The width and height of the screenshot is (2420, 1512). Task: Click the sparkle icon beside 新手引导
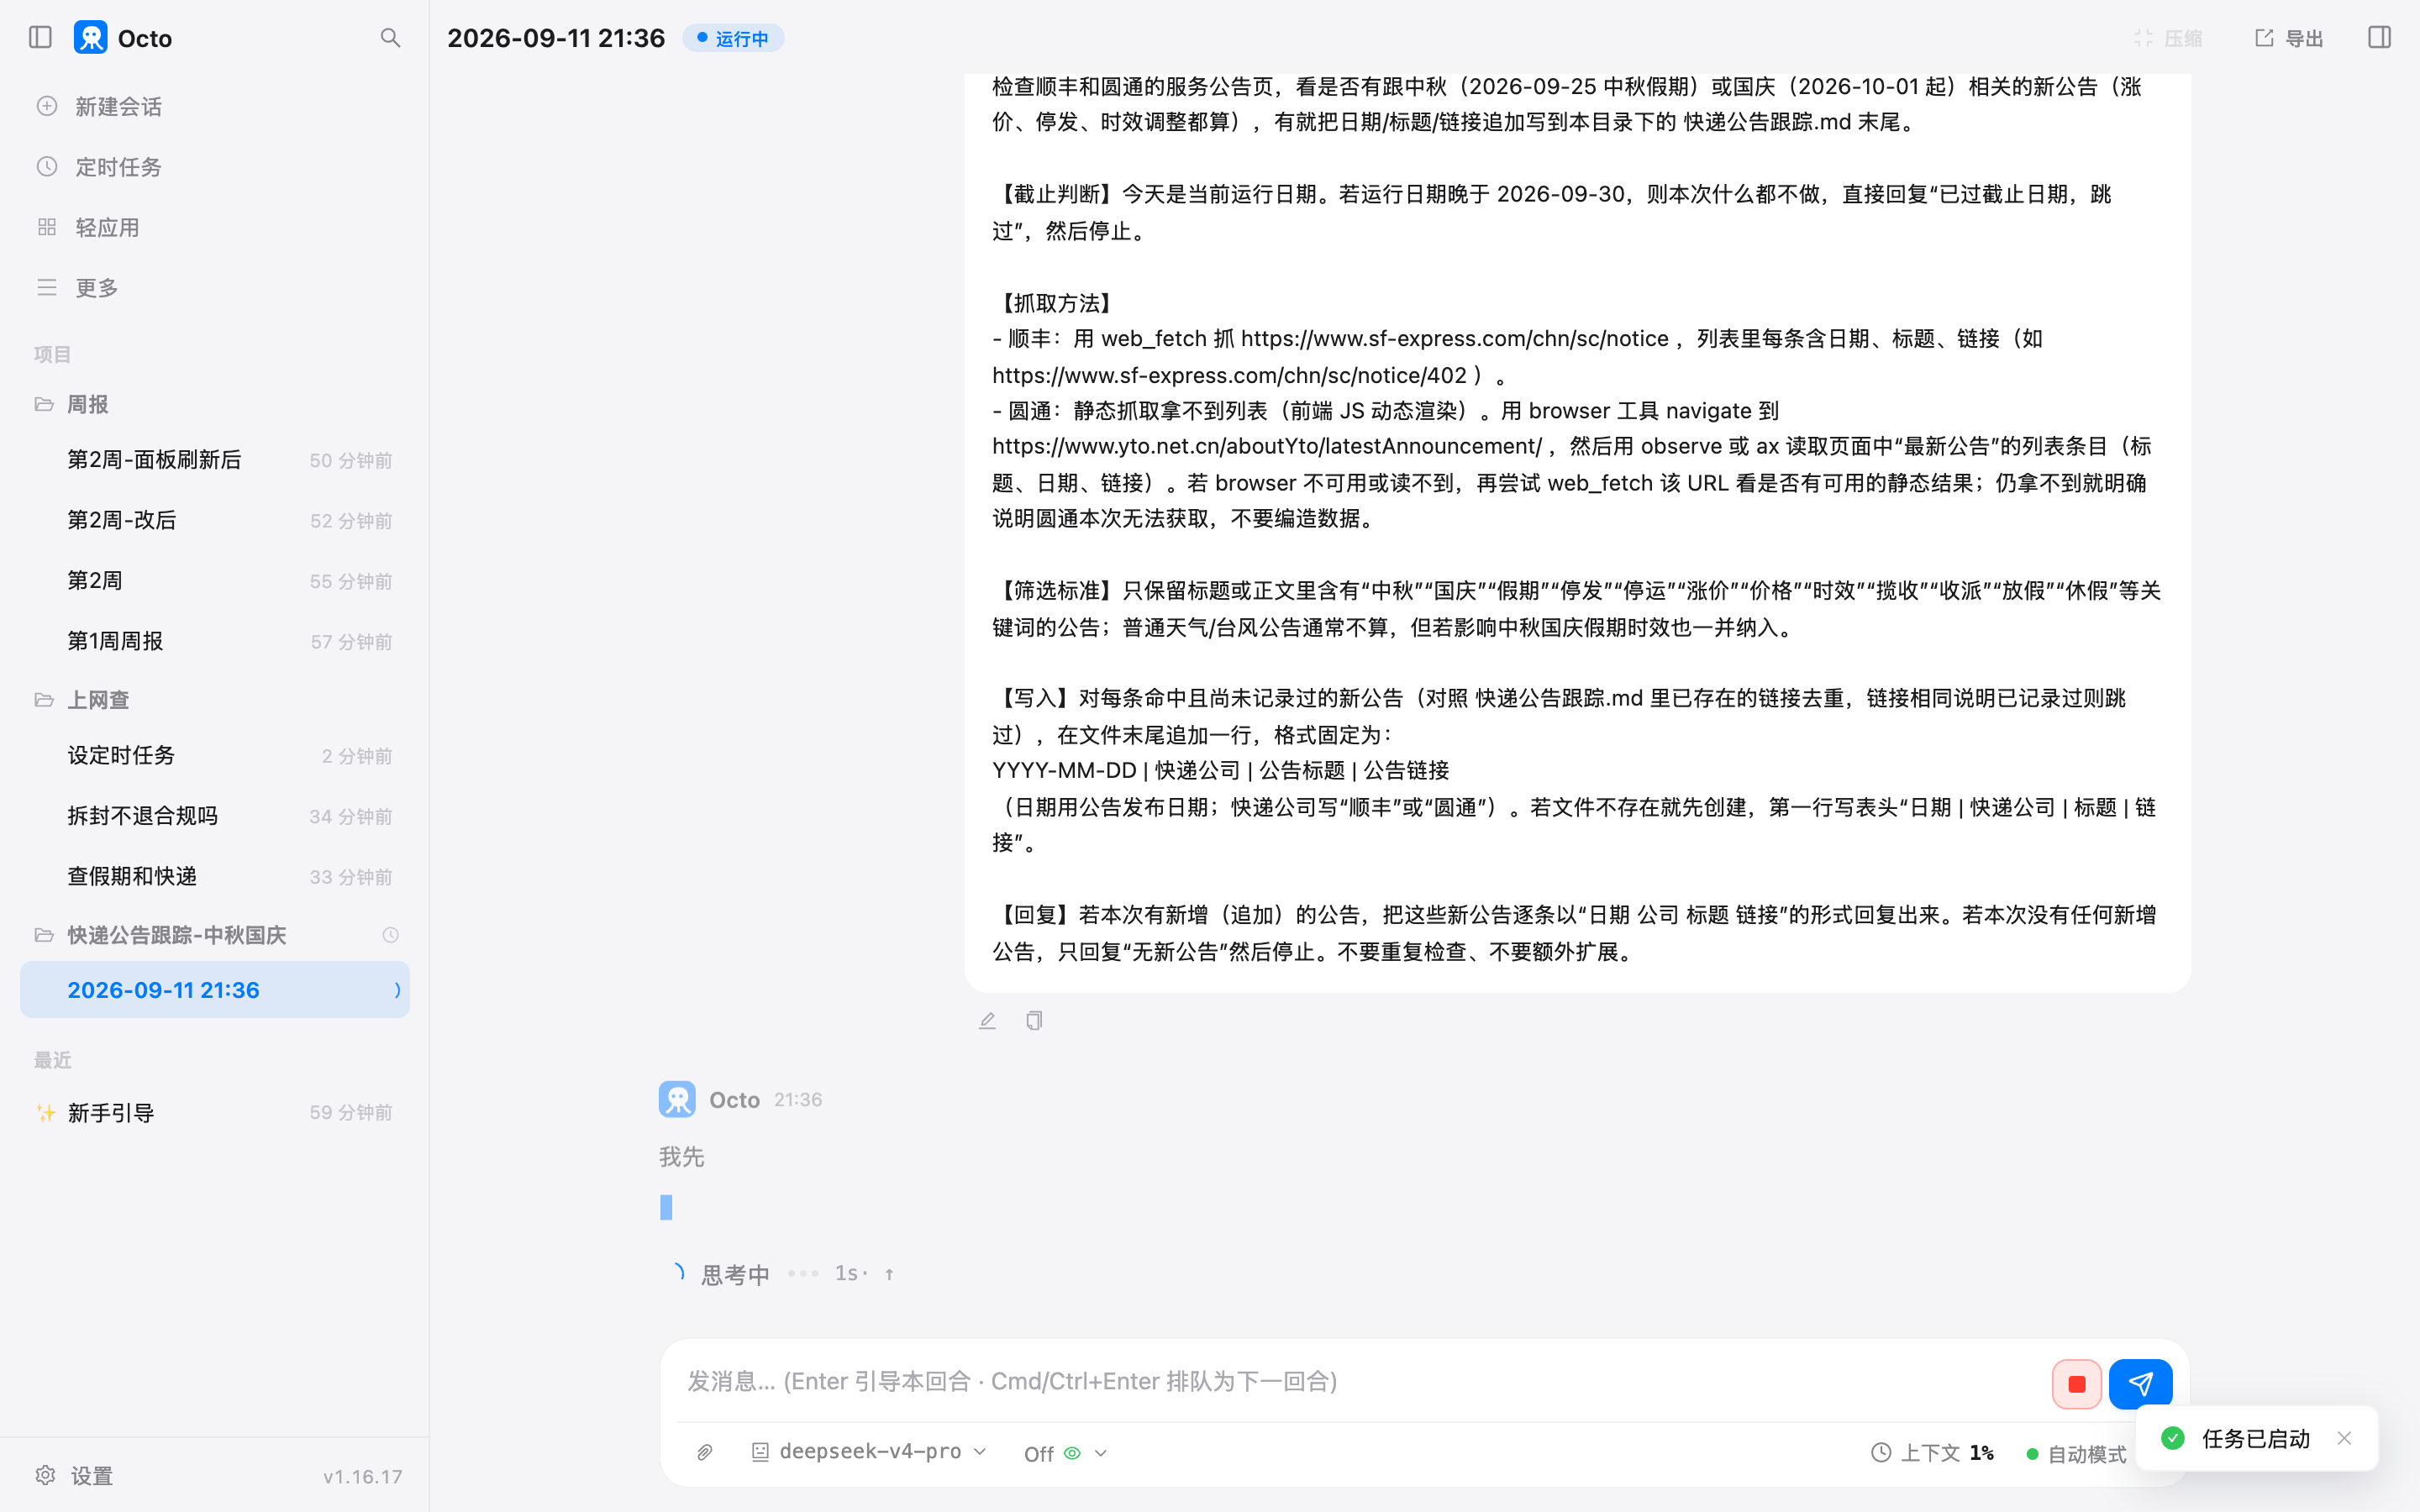click(x=45, y=1113)
